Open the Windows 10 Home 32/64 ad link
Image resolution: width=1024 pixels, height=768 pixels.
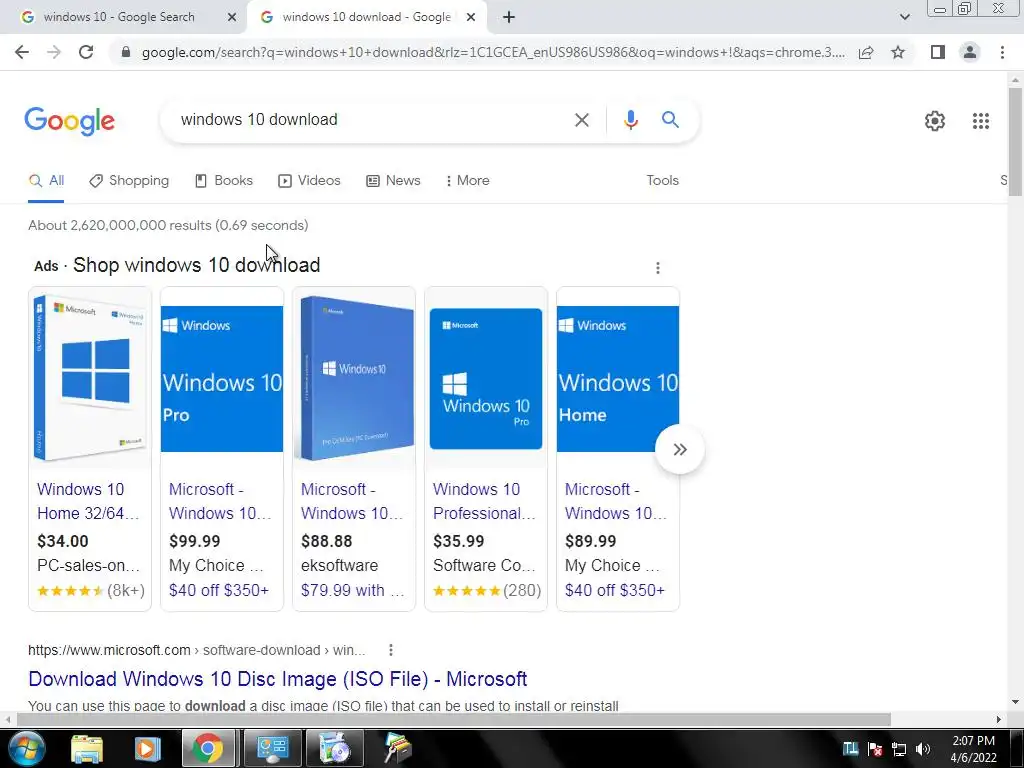click(x=88, y=502)
